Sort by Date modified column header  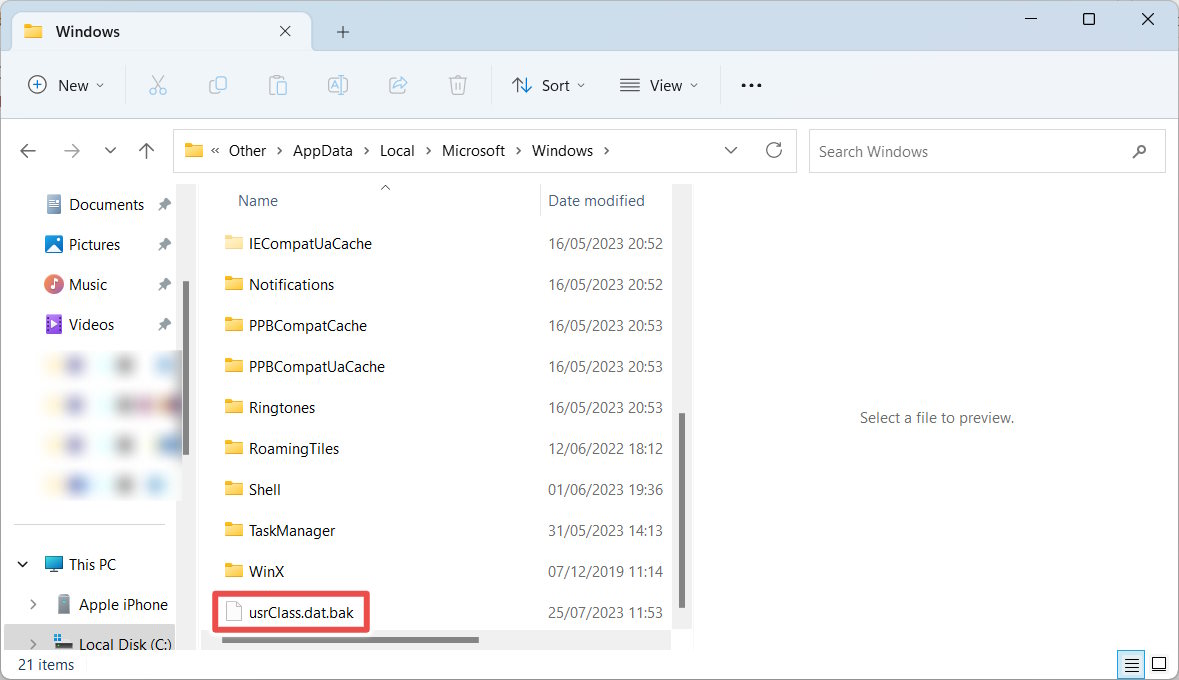pos(596,201)
